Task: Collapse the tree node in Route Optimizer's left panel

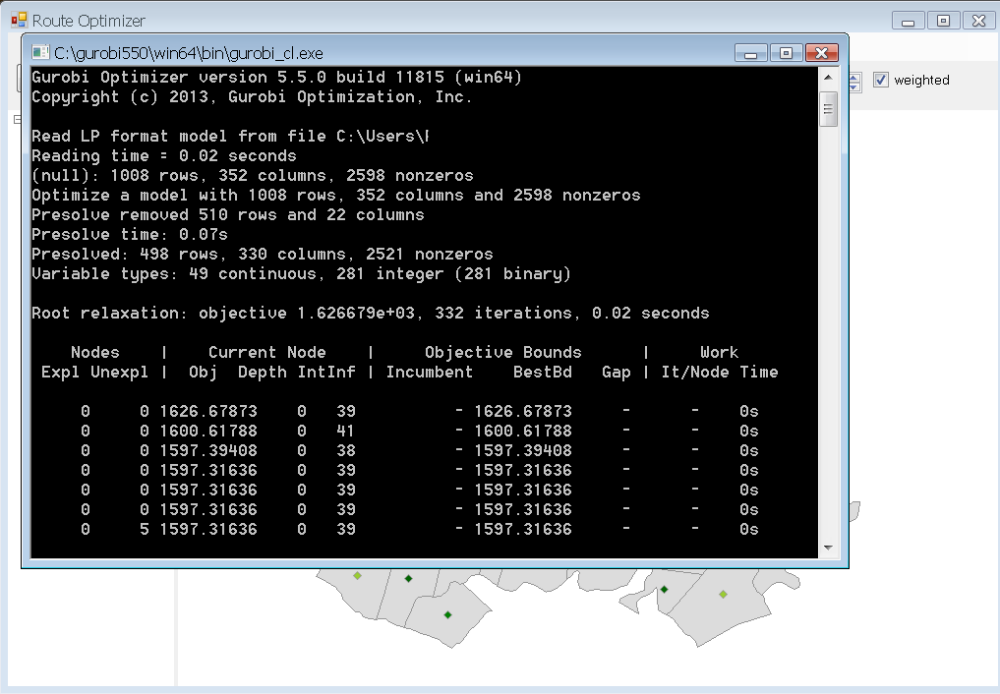Action: click(x=17, y=119)
